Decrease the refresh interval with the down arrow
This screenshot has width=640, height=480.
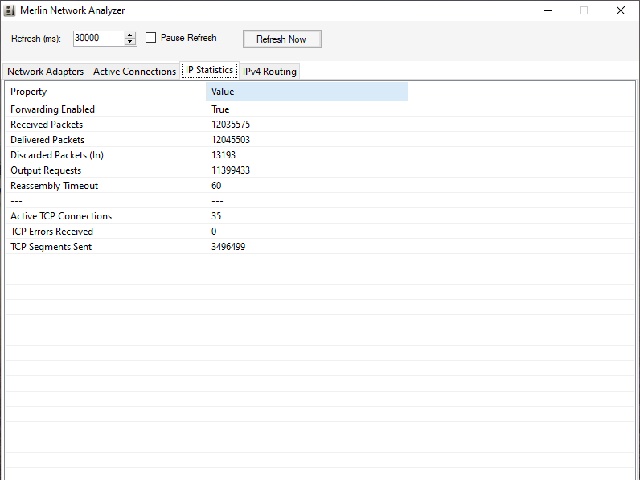coord(130,42)
